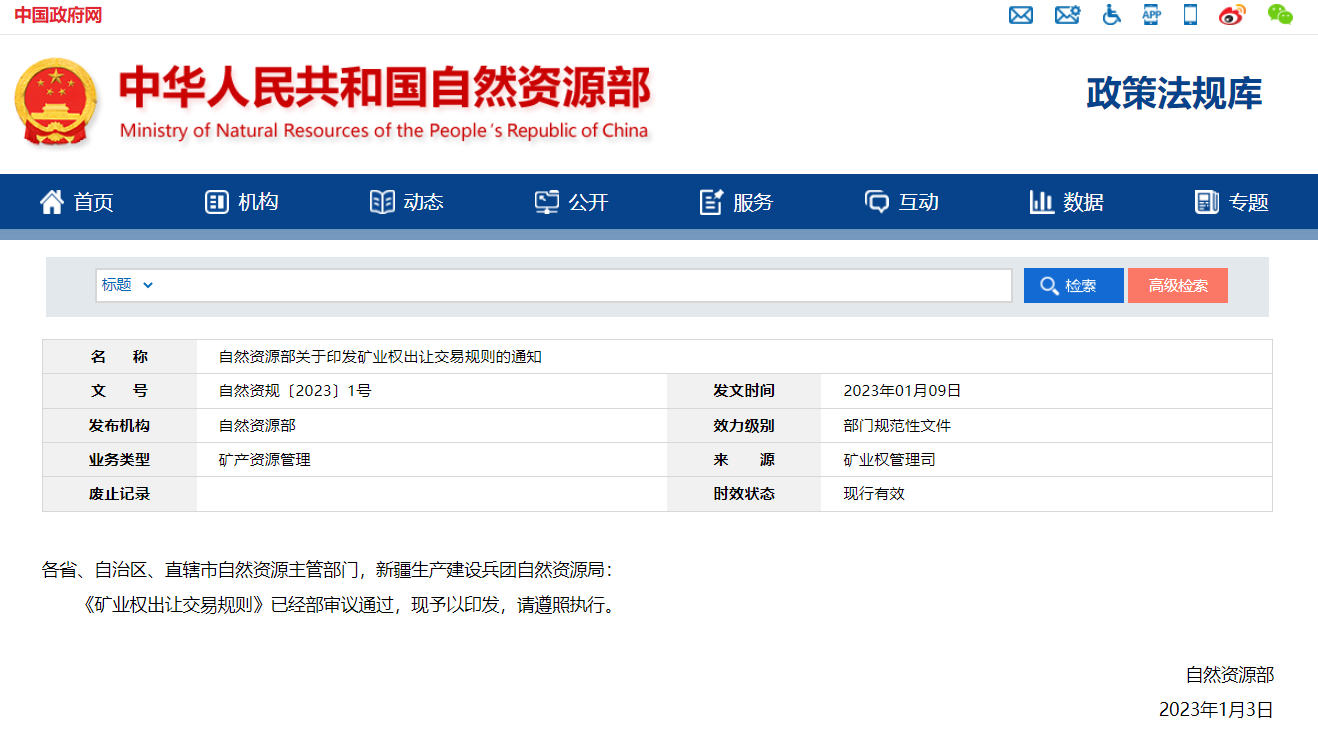Click the mail envelope icon
Screen dimensions: 1318x734
[x=1020, y=15]
